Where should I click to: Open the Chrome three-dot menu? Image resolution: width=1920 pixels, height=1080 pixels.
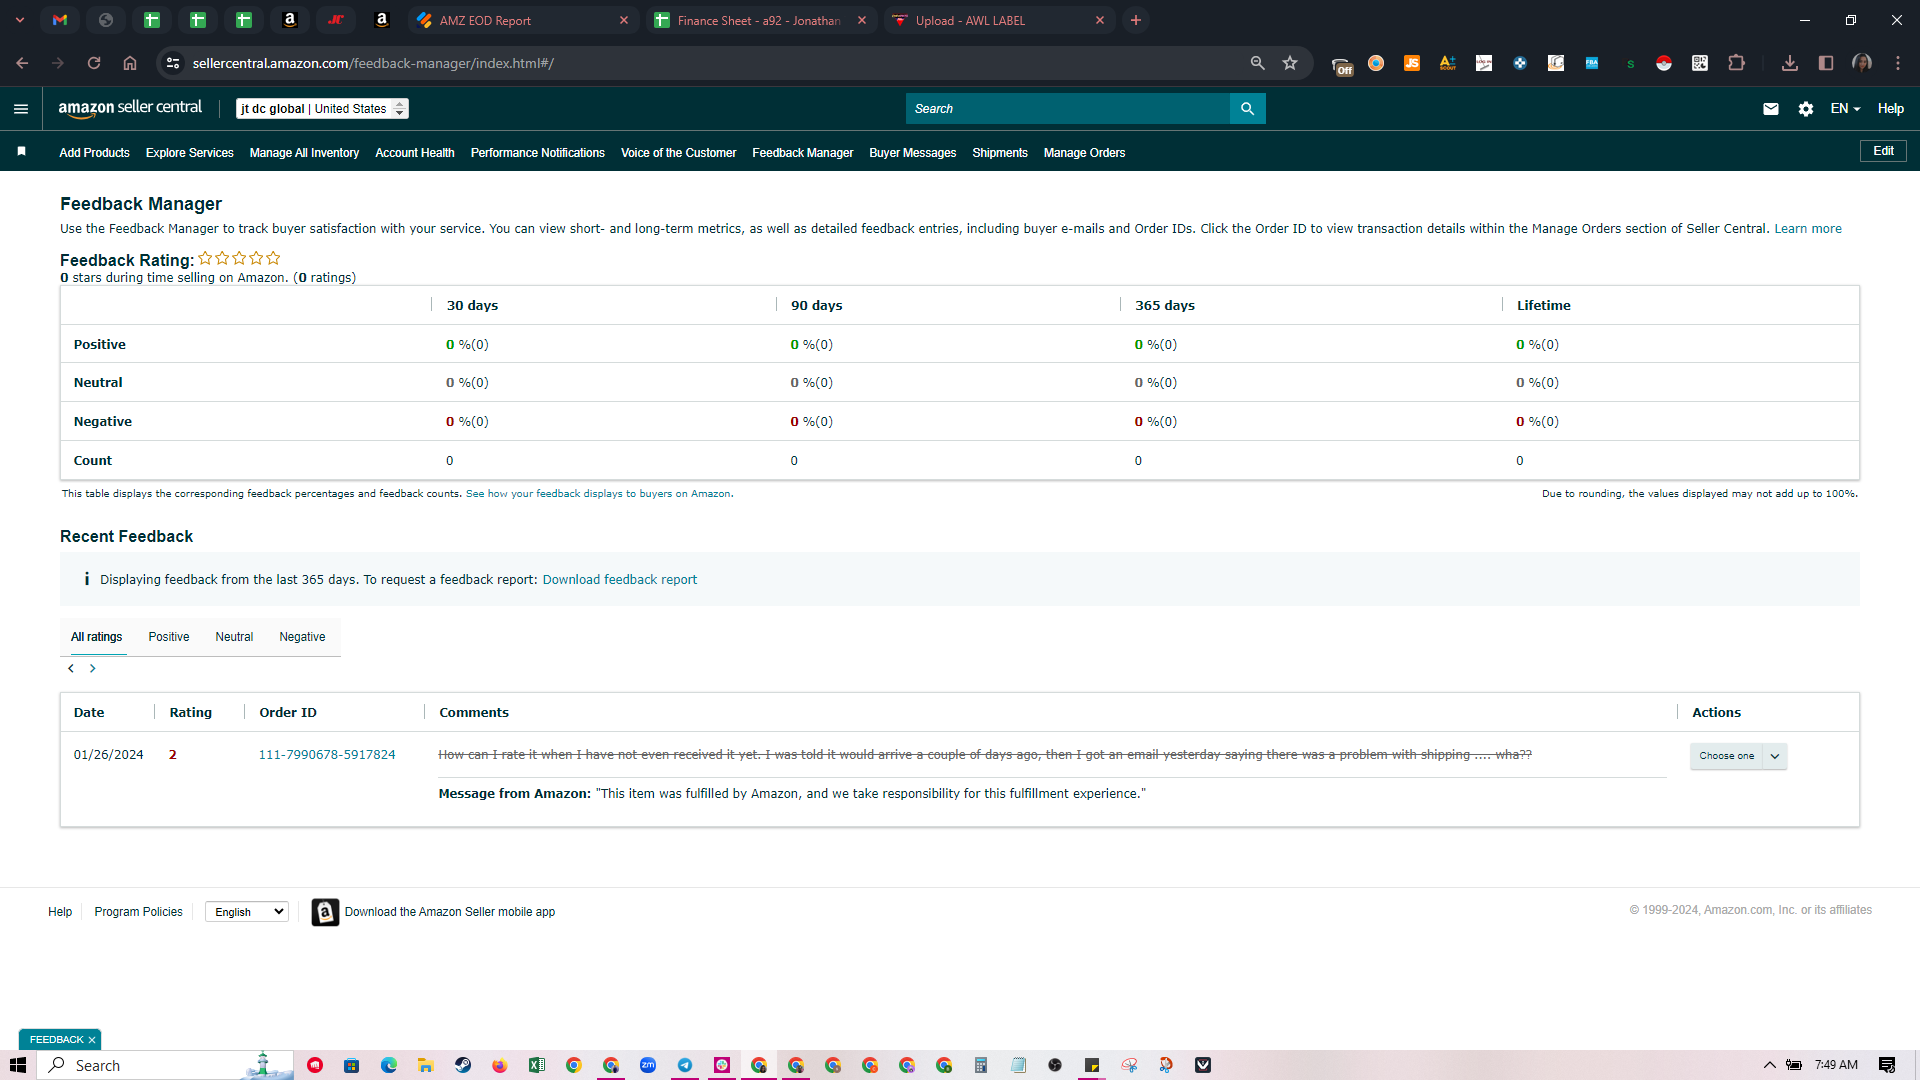(1898, 63)
